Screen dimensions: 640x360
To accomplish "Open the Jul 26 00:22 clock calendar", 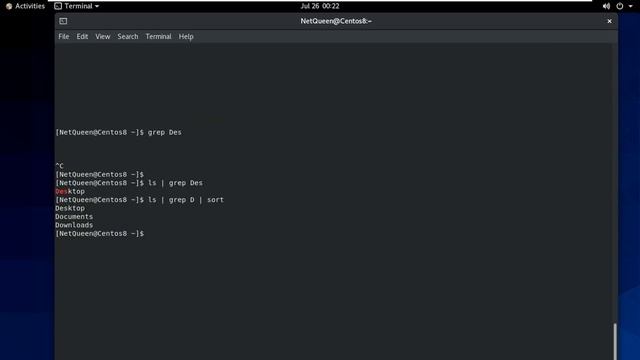I will 320,6.
